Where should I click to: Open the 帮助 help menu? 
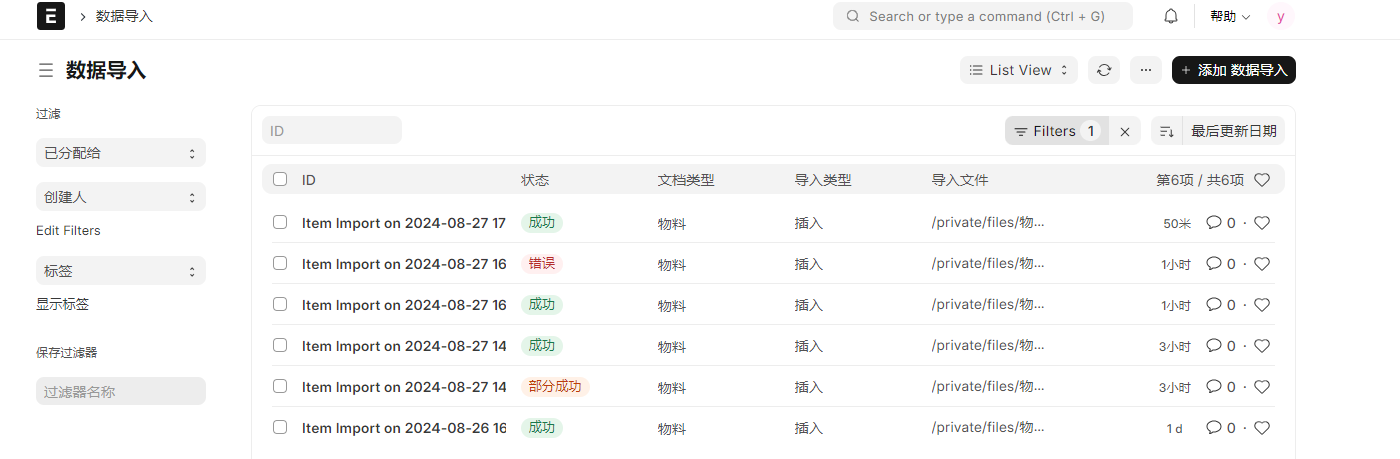point(1230,16)
